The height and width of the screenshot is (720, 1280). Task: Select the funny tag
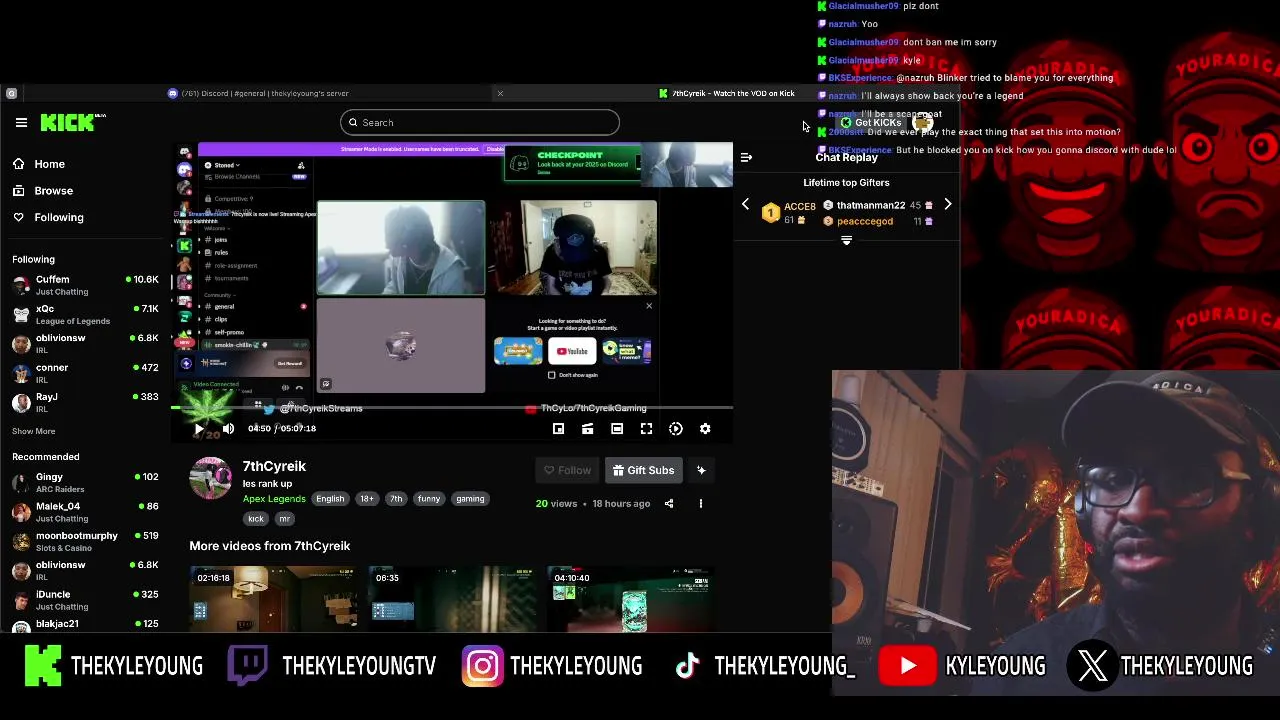pos(429,499)
